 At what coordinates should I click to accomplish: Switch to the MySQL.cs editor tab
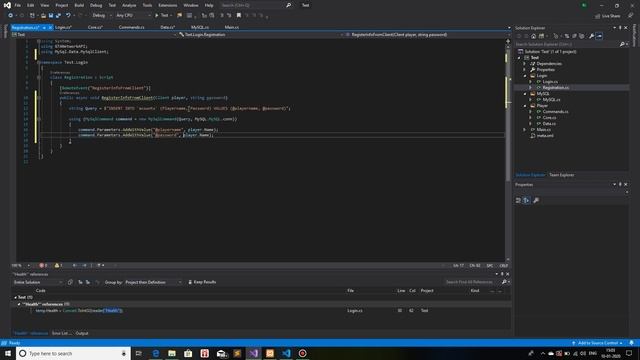(x=200, y=27)
